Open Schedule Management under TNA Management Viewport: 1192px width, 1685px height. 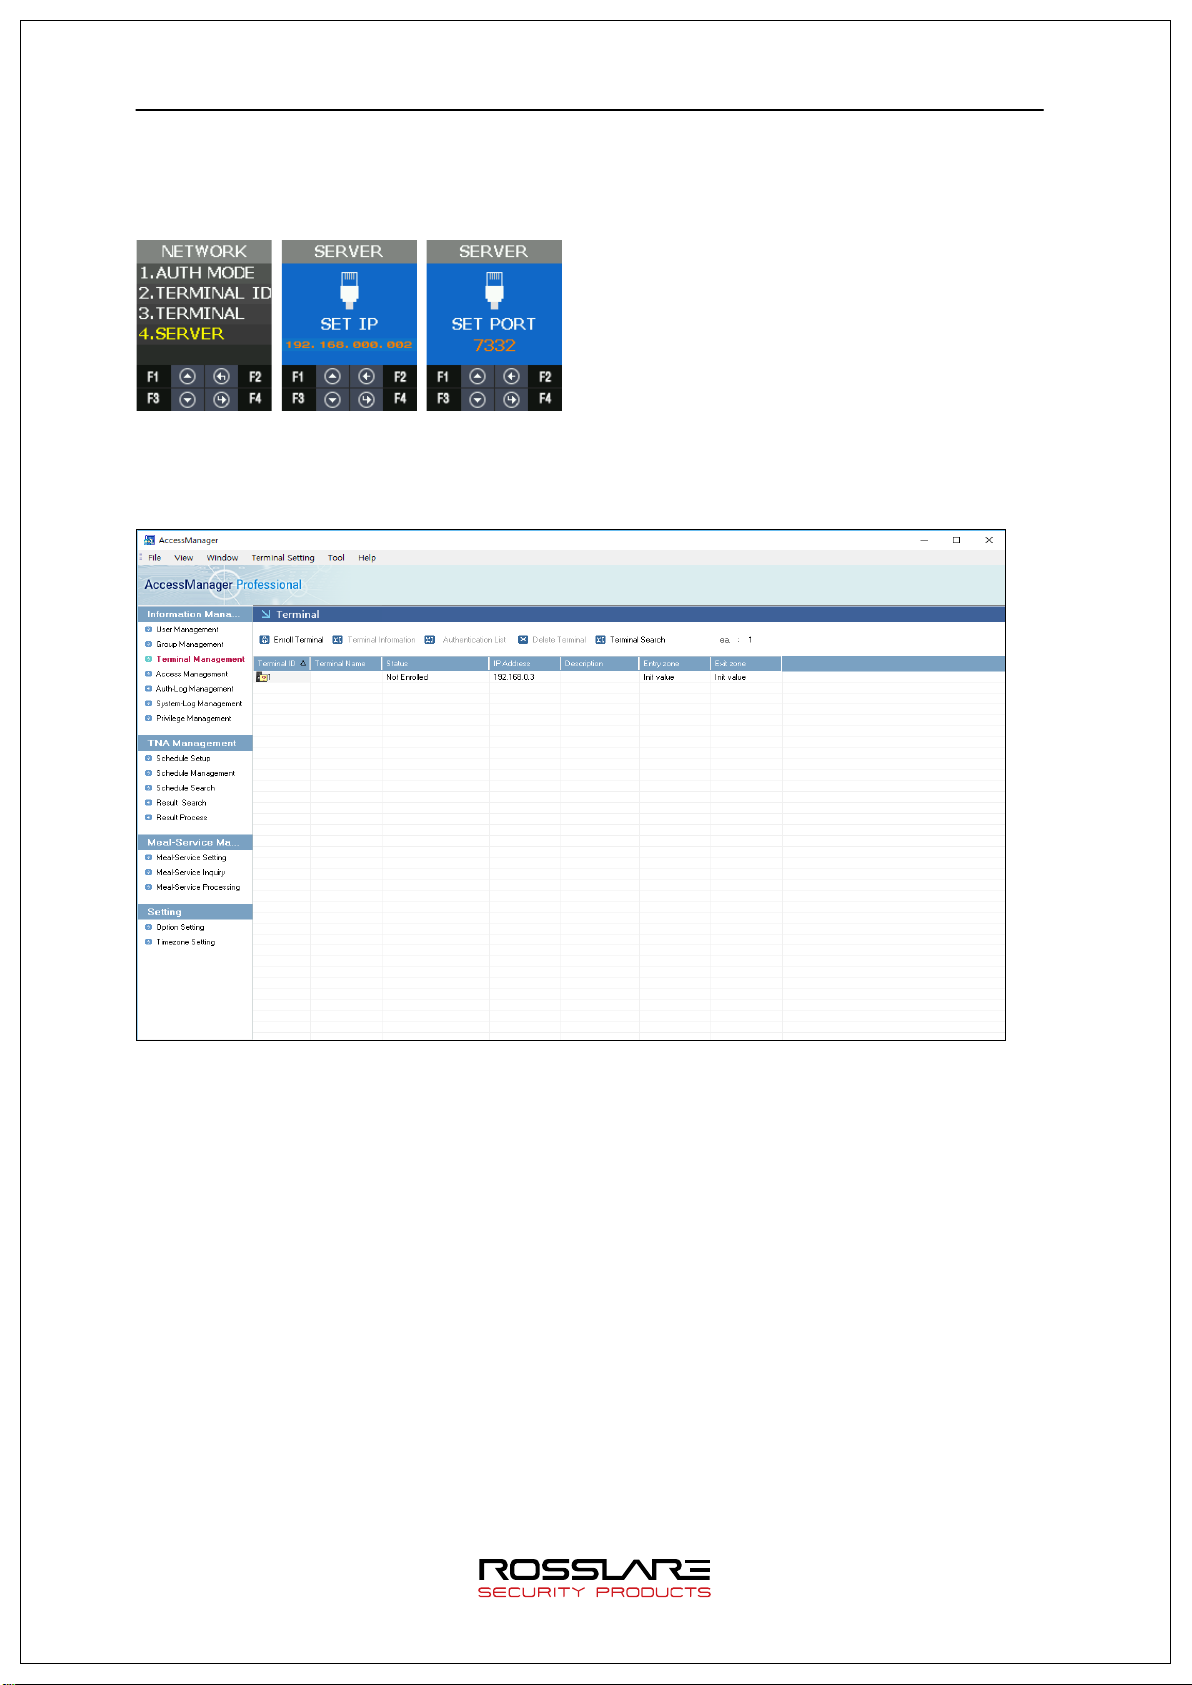(x=195, y=773)
